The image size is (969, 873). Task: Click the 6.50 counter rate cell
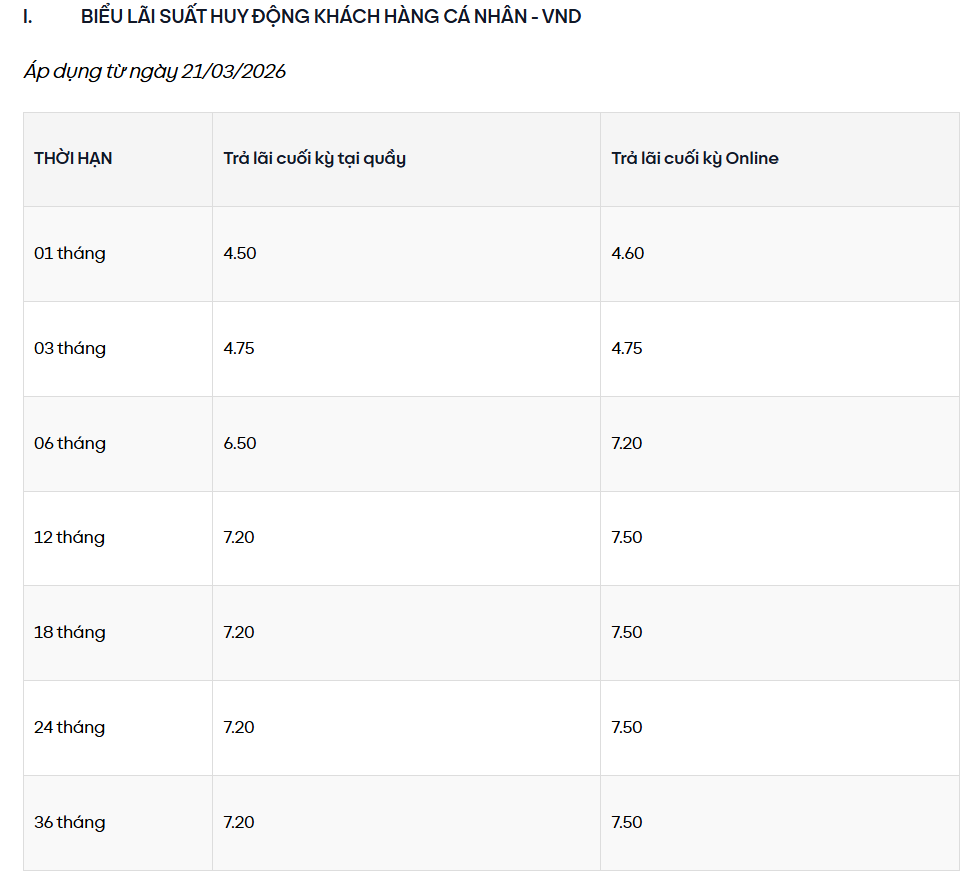[240, 443]
